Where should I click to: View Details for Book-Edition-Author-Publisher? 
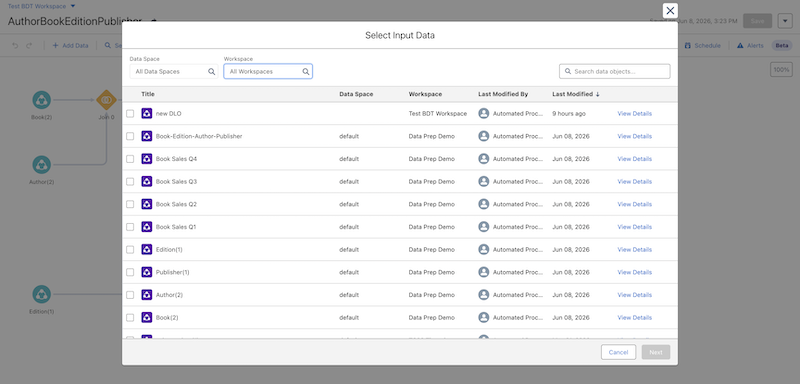click(x=635, y=136)
